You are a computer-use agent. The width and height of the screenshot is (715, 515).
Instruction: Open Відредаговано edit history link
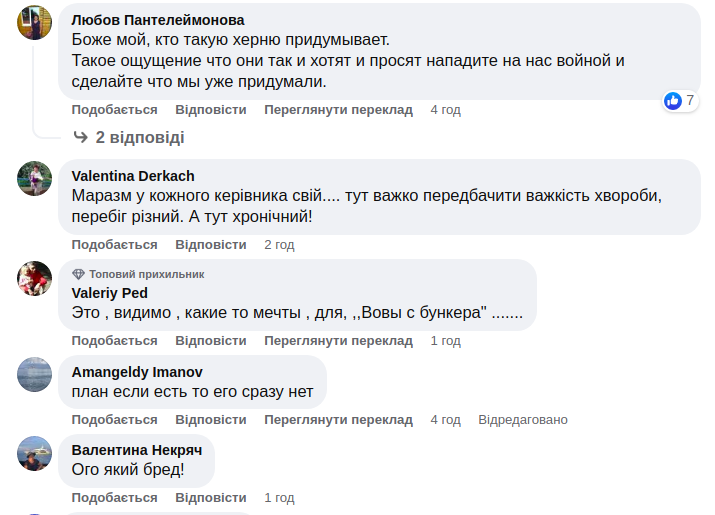(x=522, y=420)
